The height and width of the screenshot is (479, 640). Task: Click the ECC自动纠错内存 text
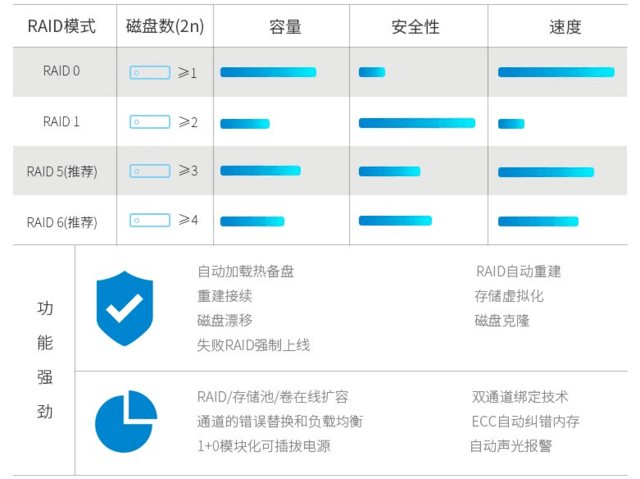click(x=525, y=421)
